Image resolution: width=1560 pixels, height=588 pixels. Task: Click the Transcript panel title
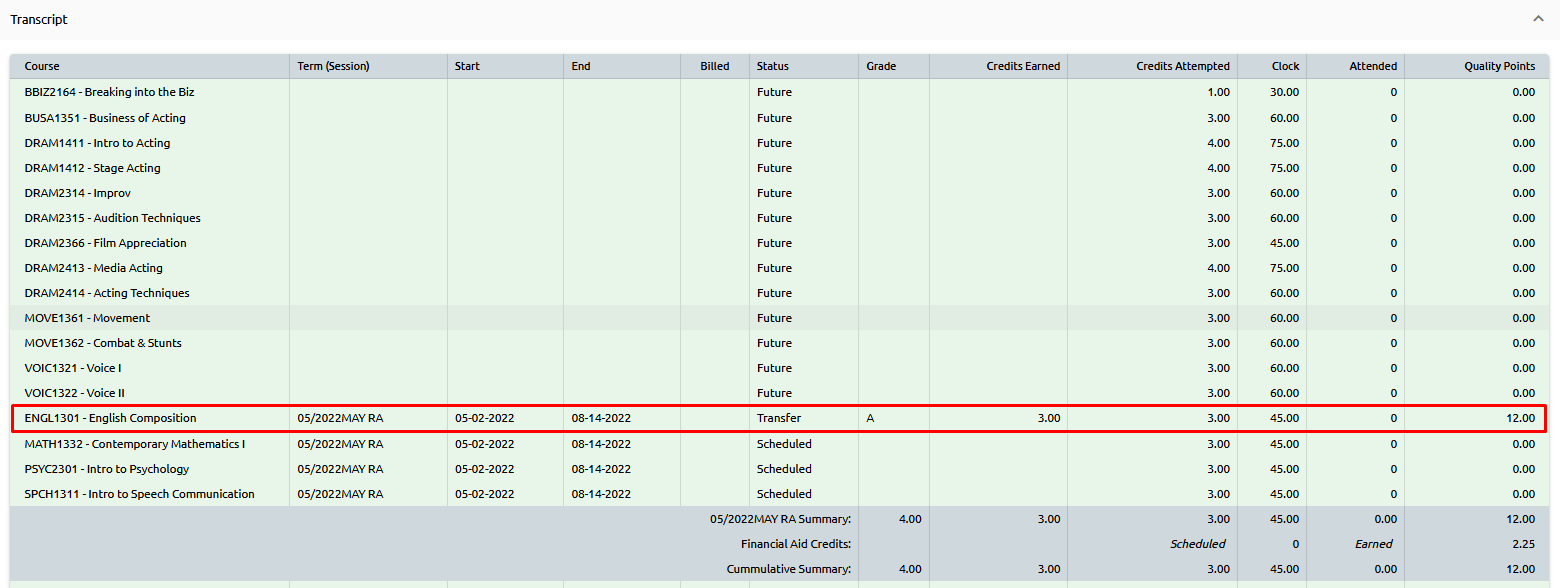(39, 19)
